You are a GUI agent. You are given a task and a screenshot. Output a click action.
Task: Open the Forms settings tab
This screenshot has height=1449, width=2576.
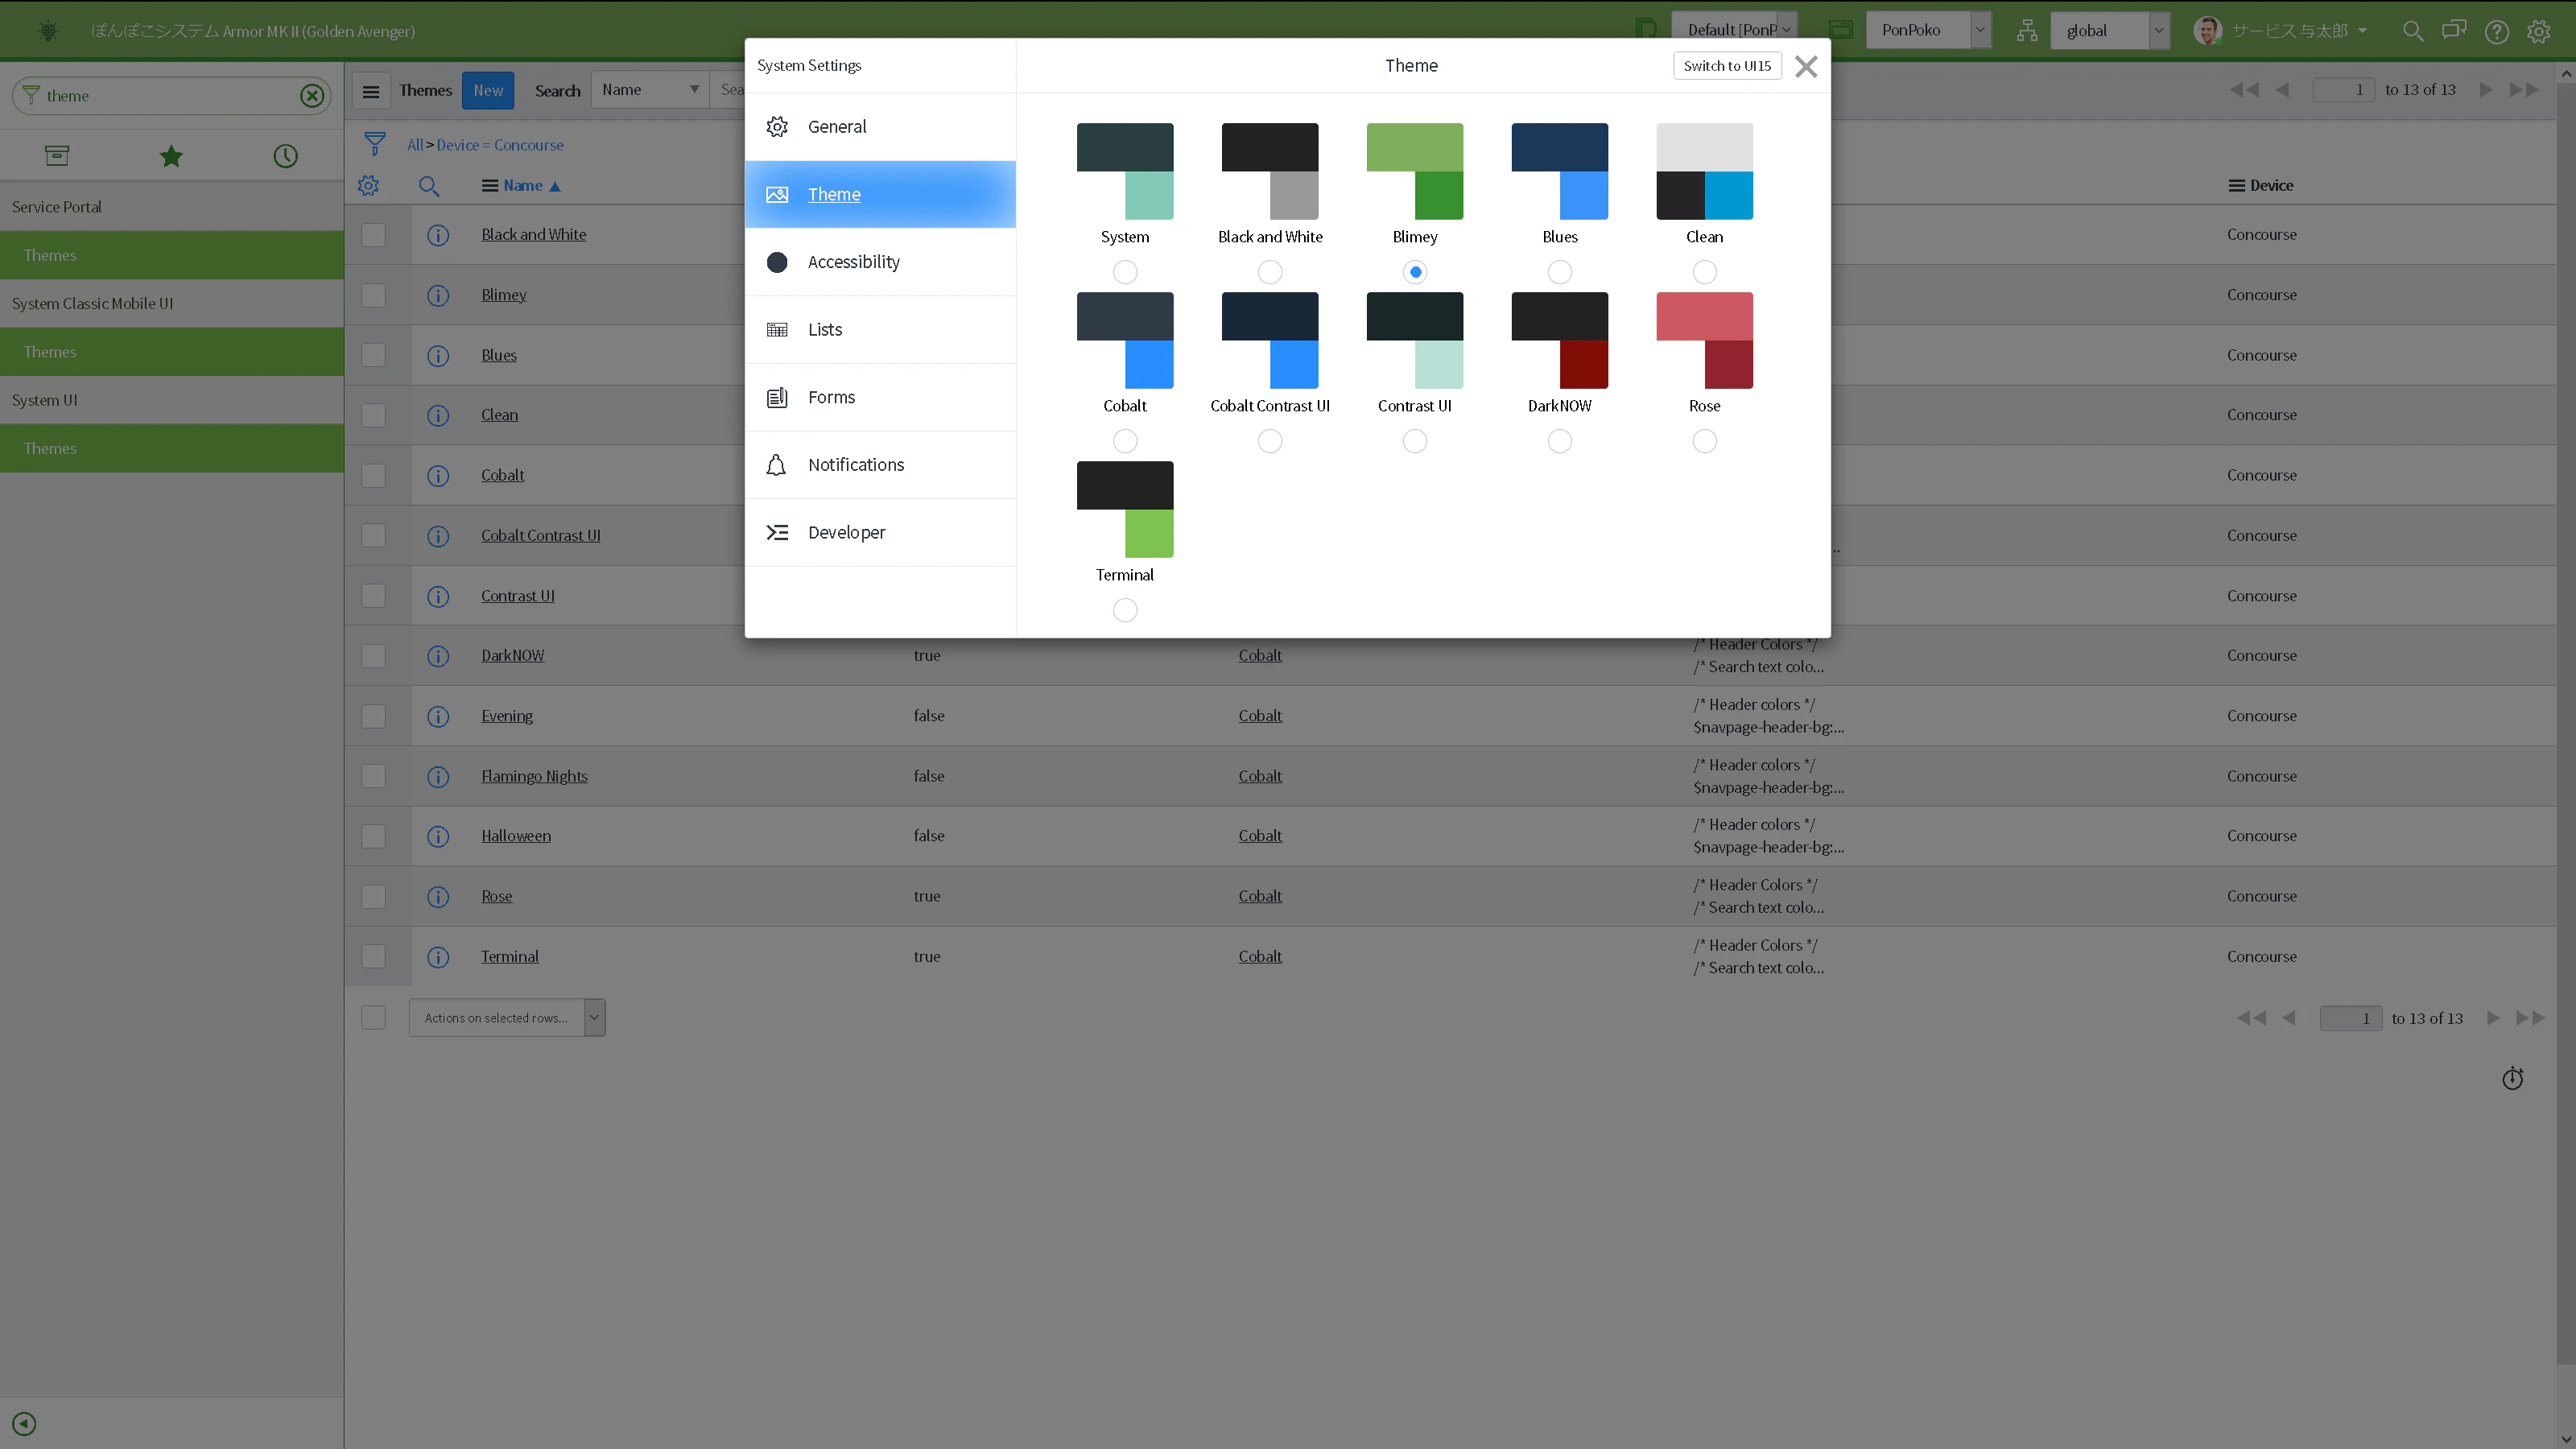pos(880,397)
